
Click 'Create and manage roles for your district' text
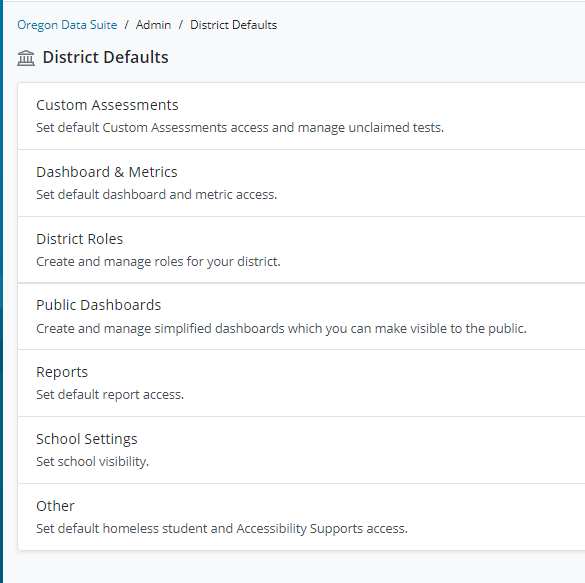(158, 261)
